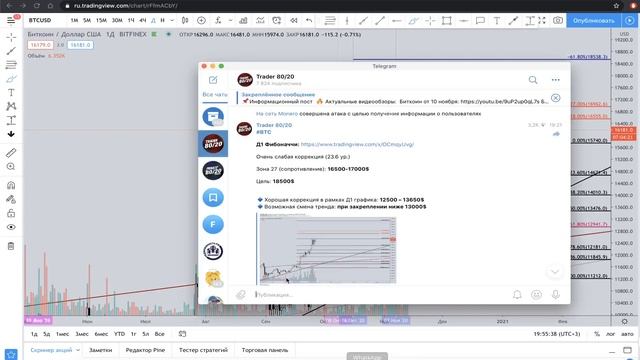Click the blue Опубликовать button

pos(593,20)
